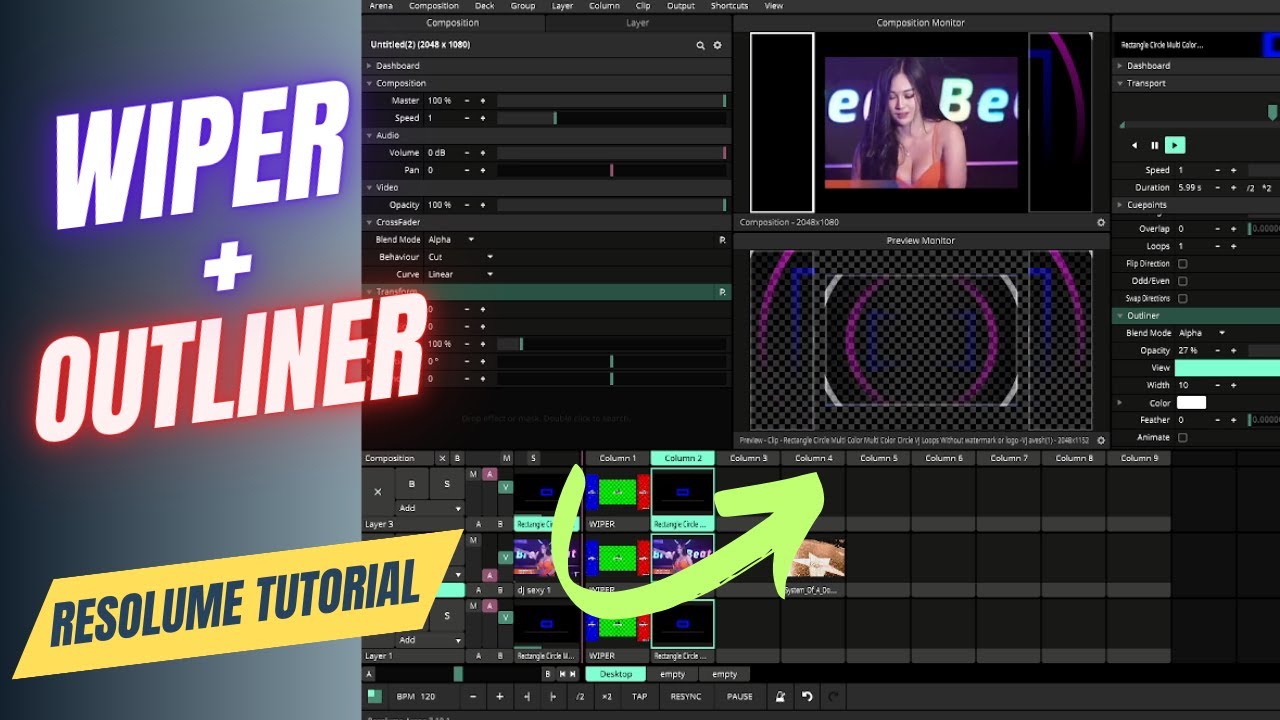This screenshot has height=720, width=1280.
Task: Click the BPM push-forward tick icon
Action: click(553, 696)
